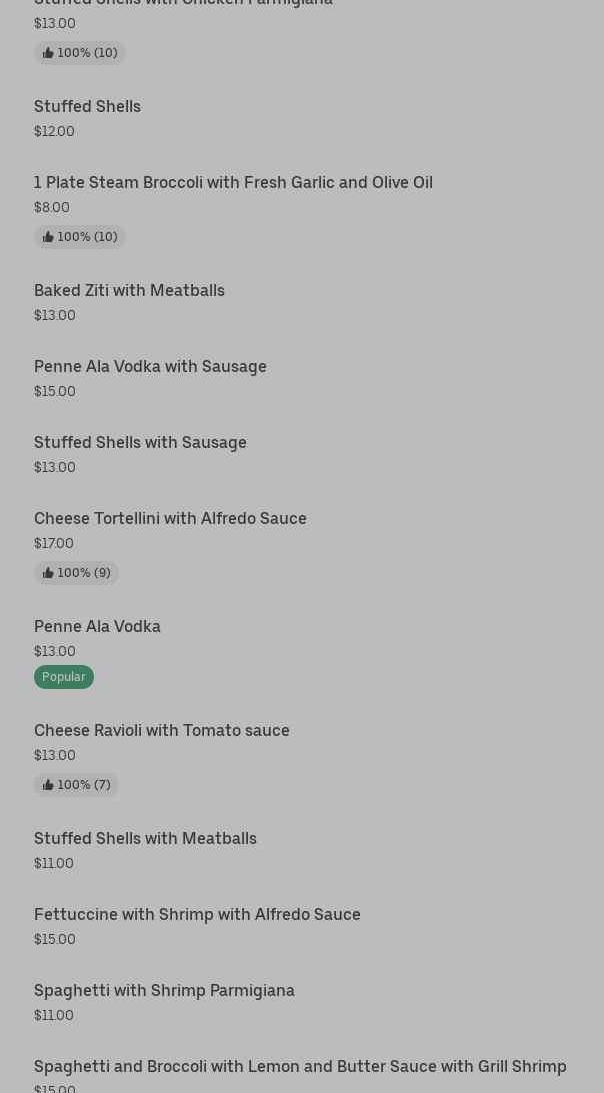Image resolution: width=604 pixels, height=1093 pixels.
Task: Open Penne Ala Vodka with Sausage
Action: (x=150, y=366)
